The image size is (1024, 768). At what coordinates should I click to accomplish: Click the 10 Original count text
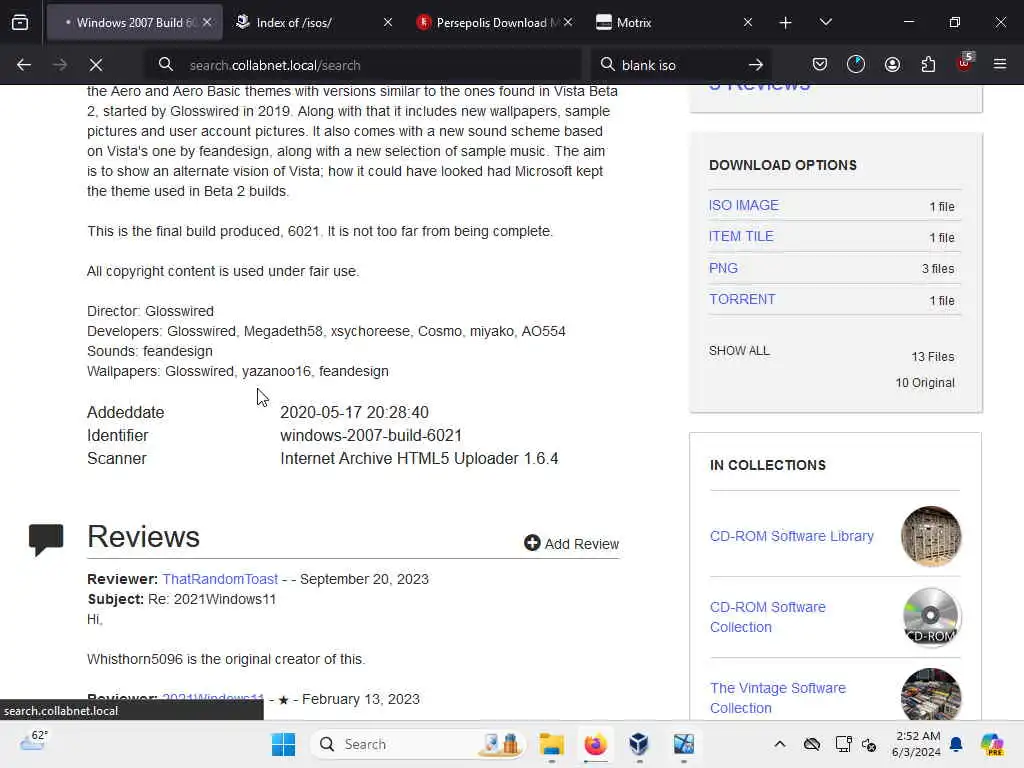925,383
